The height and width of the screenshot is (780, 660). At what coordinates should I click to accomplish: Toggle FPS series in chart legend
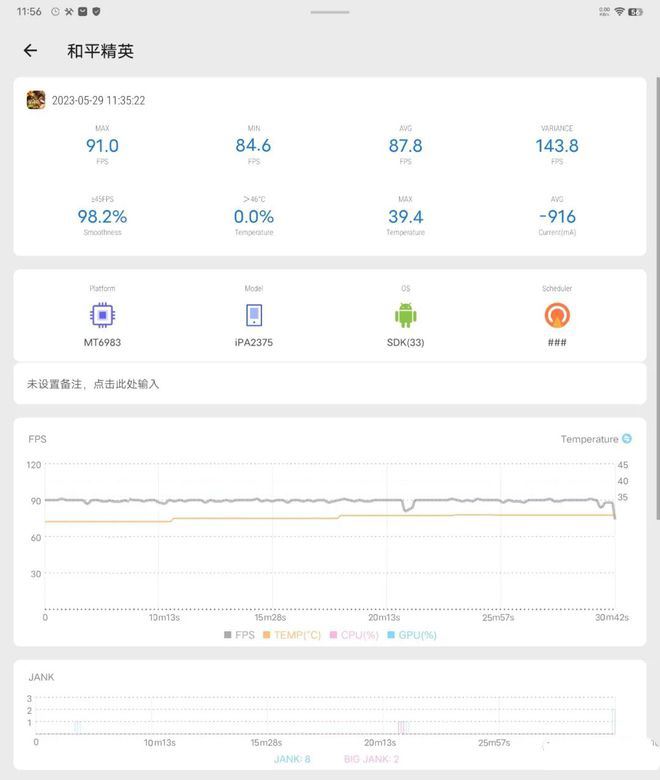tap(238, 635)
